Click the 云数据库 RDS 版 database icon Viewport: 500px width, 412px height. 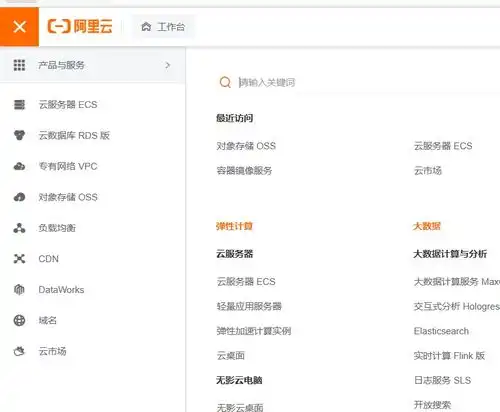pos(19,135)
